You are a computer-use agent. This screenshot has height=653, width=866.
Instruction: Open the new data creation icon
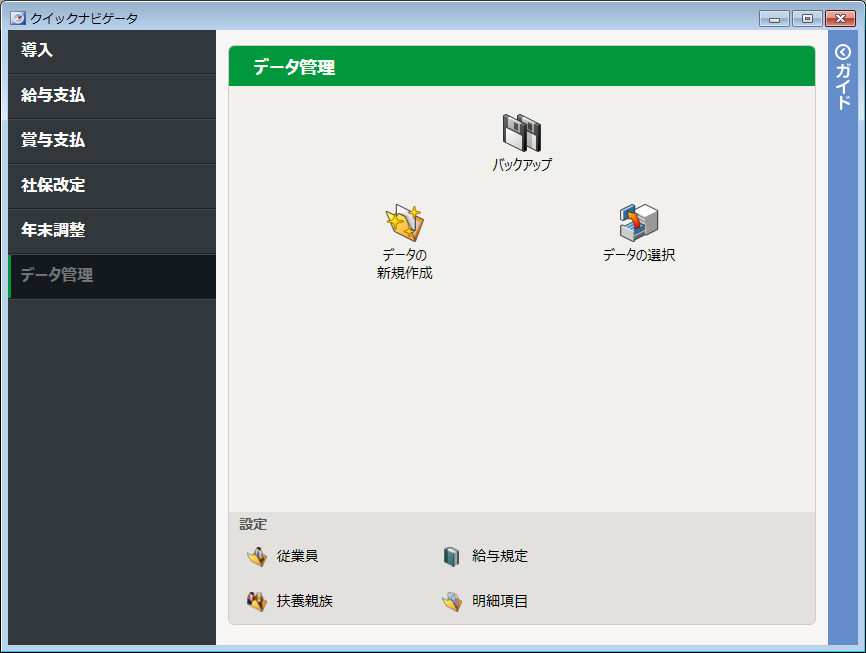click(x=405, y=223)
